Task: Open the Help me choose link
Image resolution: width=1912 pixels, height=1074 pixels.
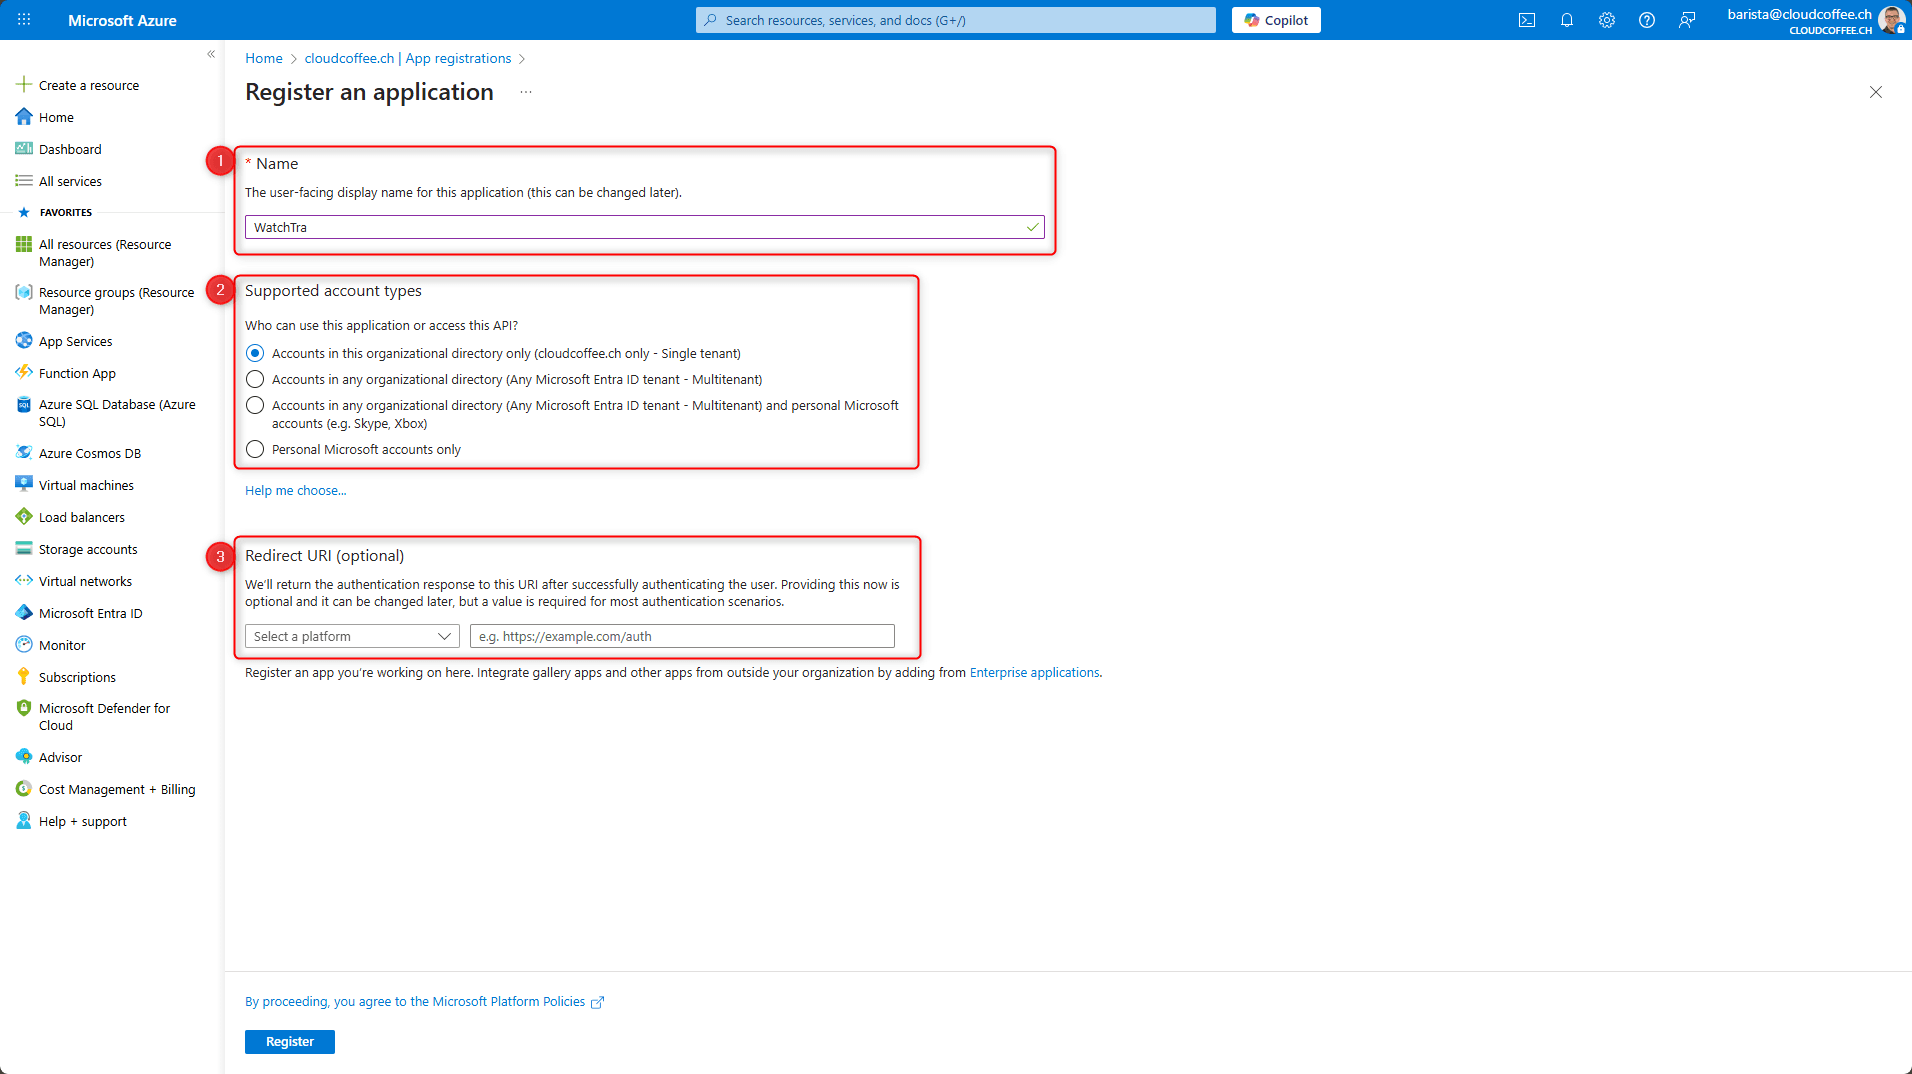Action: [x=295, y=490]
